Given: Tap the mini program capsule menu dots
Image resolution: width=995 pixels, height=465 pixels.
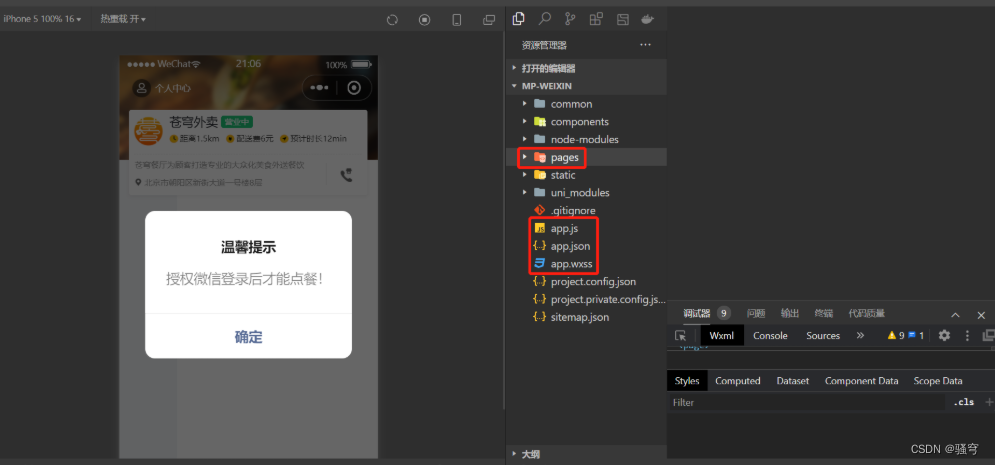Looking at the screenshot, I should [x=319, y=88].
